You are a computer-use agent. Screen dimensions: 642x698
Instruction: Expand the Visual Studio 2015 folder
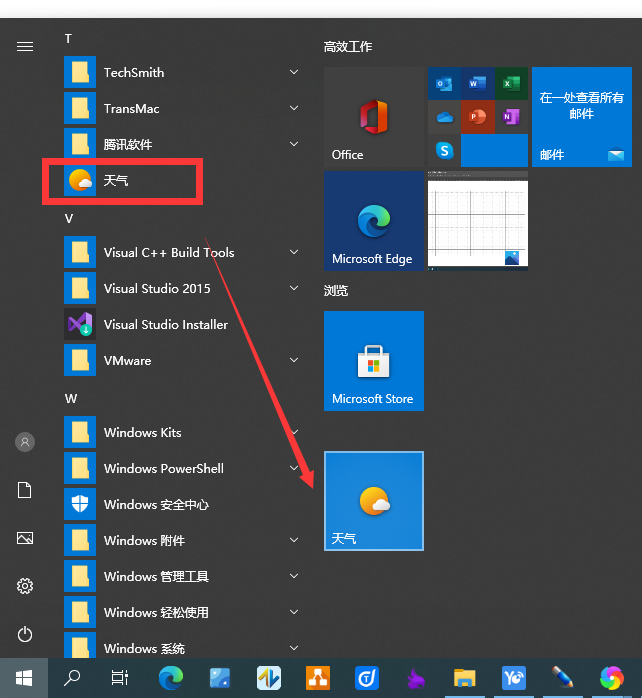point(294,288)
